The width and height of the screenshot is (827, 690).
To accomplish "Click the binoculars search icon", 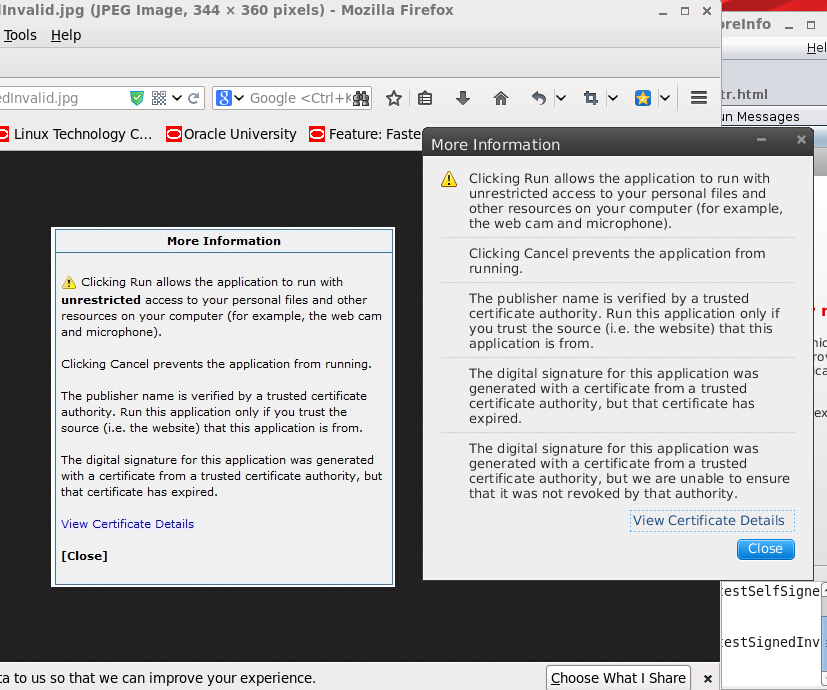I will pyautogui.click(x=361, y=98).
